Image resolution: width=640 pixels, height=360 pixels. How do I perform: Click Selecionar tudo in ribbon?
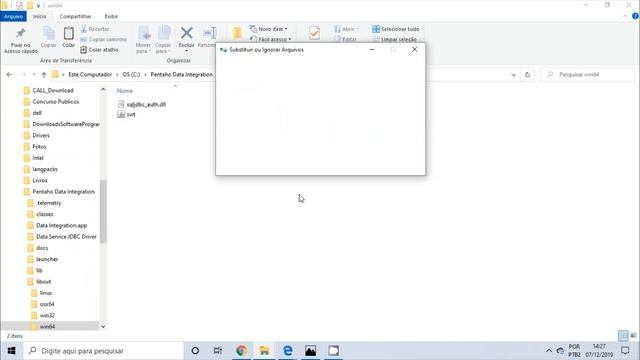coord(396,29)
